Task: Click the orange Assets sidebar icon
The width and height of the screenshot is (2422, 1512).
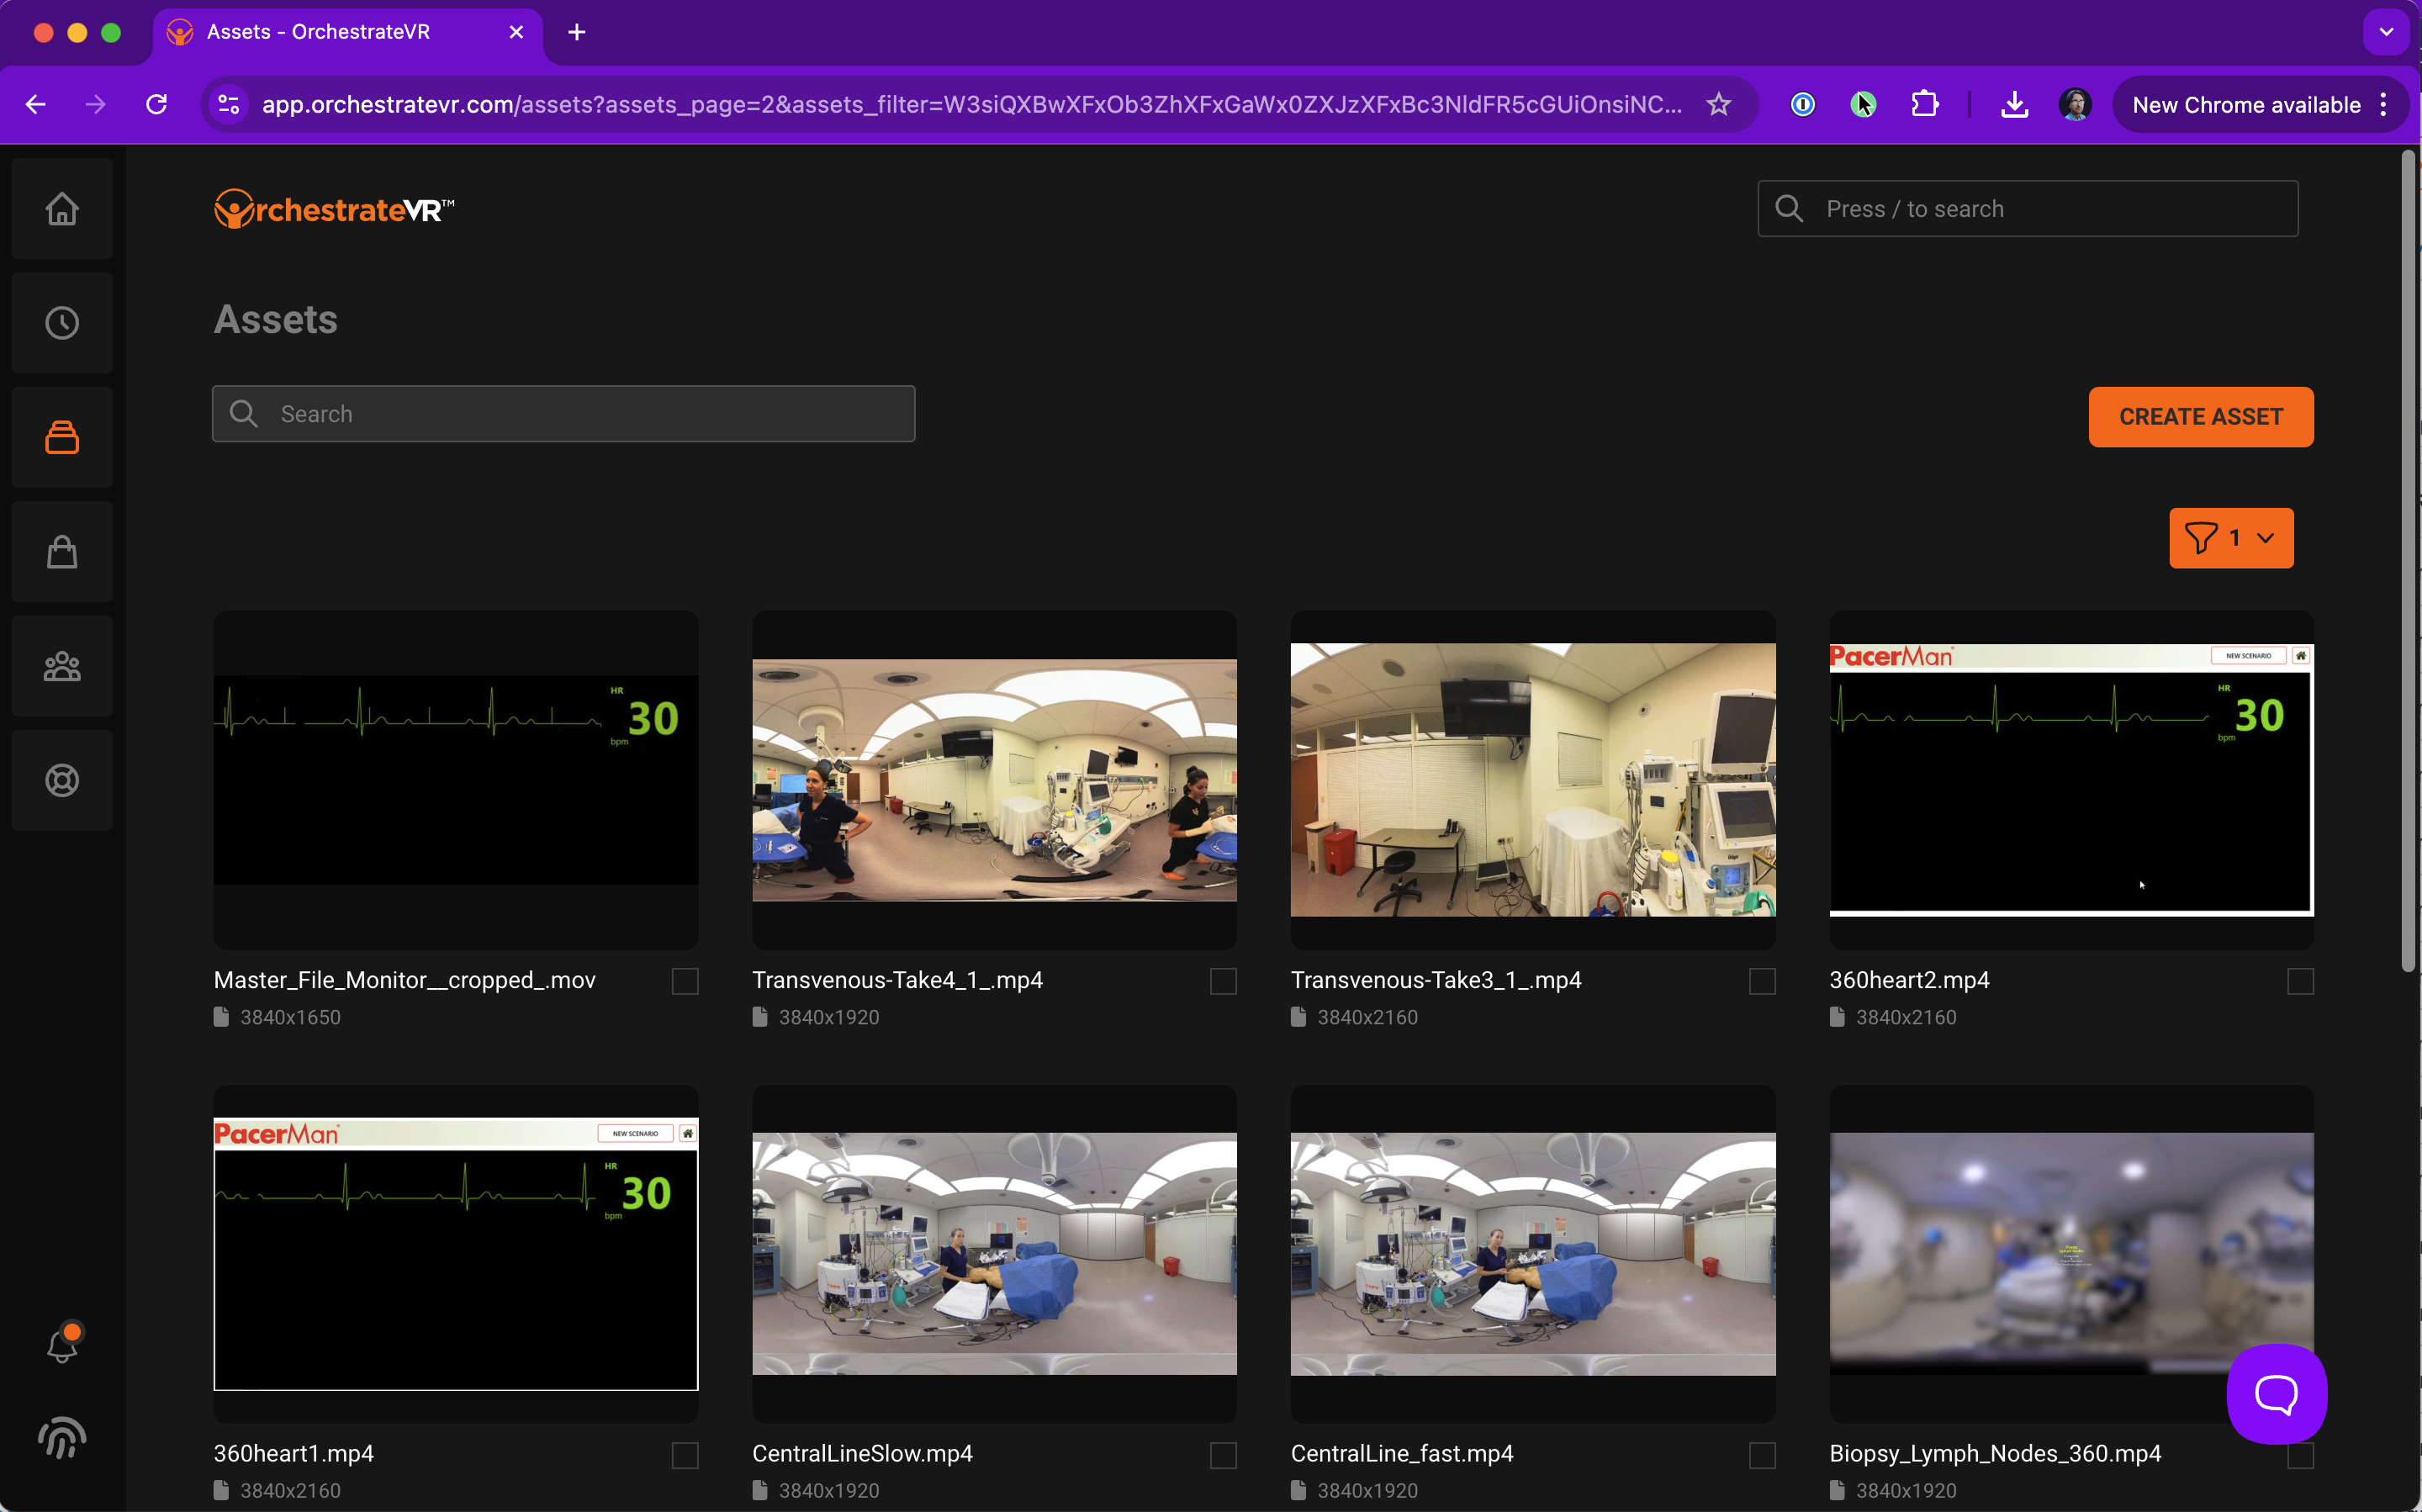Action: coord(62,437)
